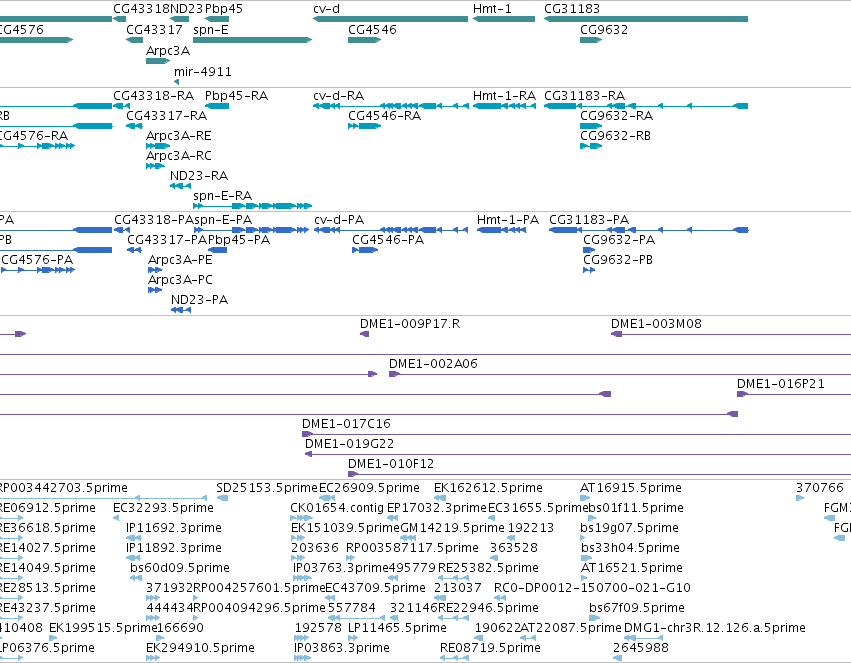Image resolution: width=851 pixels, height=663 pixels.
Task: Click protein Hmt-1-PA label
Action: [x=508, y=220]
